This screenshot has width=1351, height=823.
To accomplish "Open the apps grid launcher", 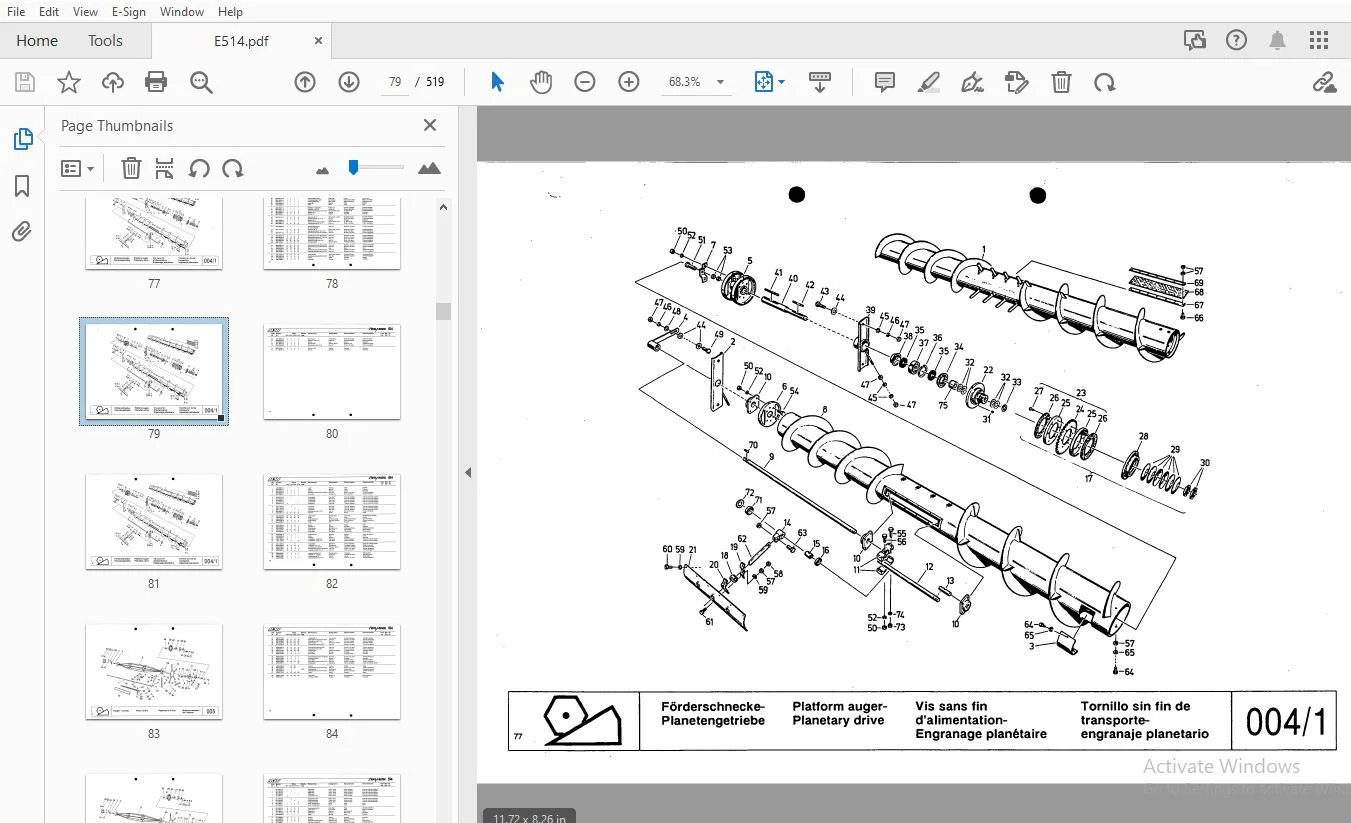I will (x=1319, y=40).
